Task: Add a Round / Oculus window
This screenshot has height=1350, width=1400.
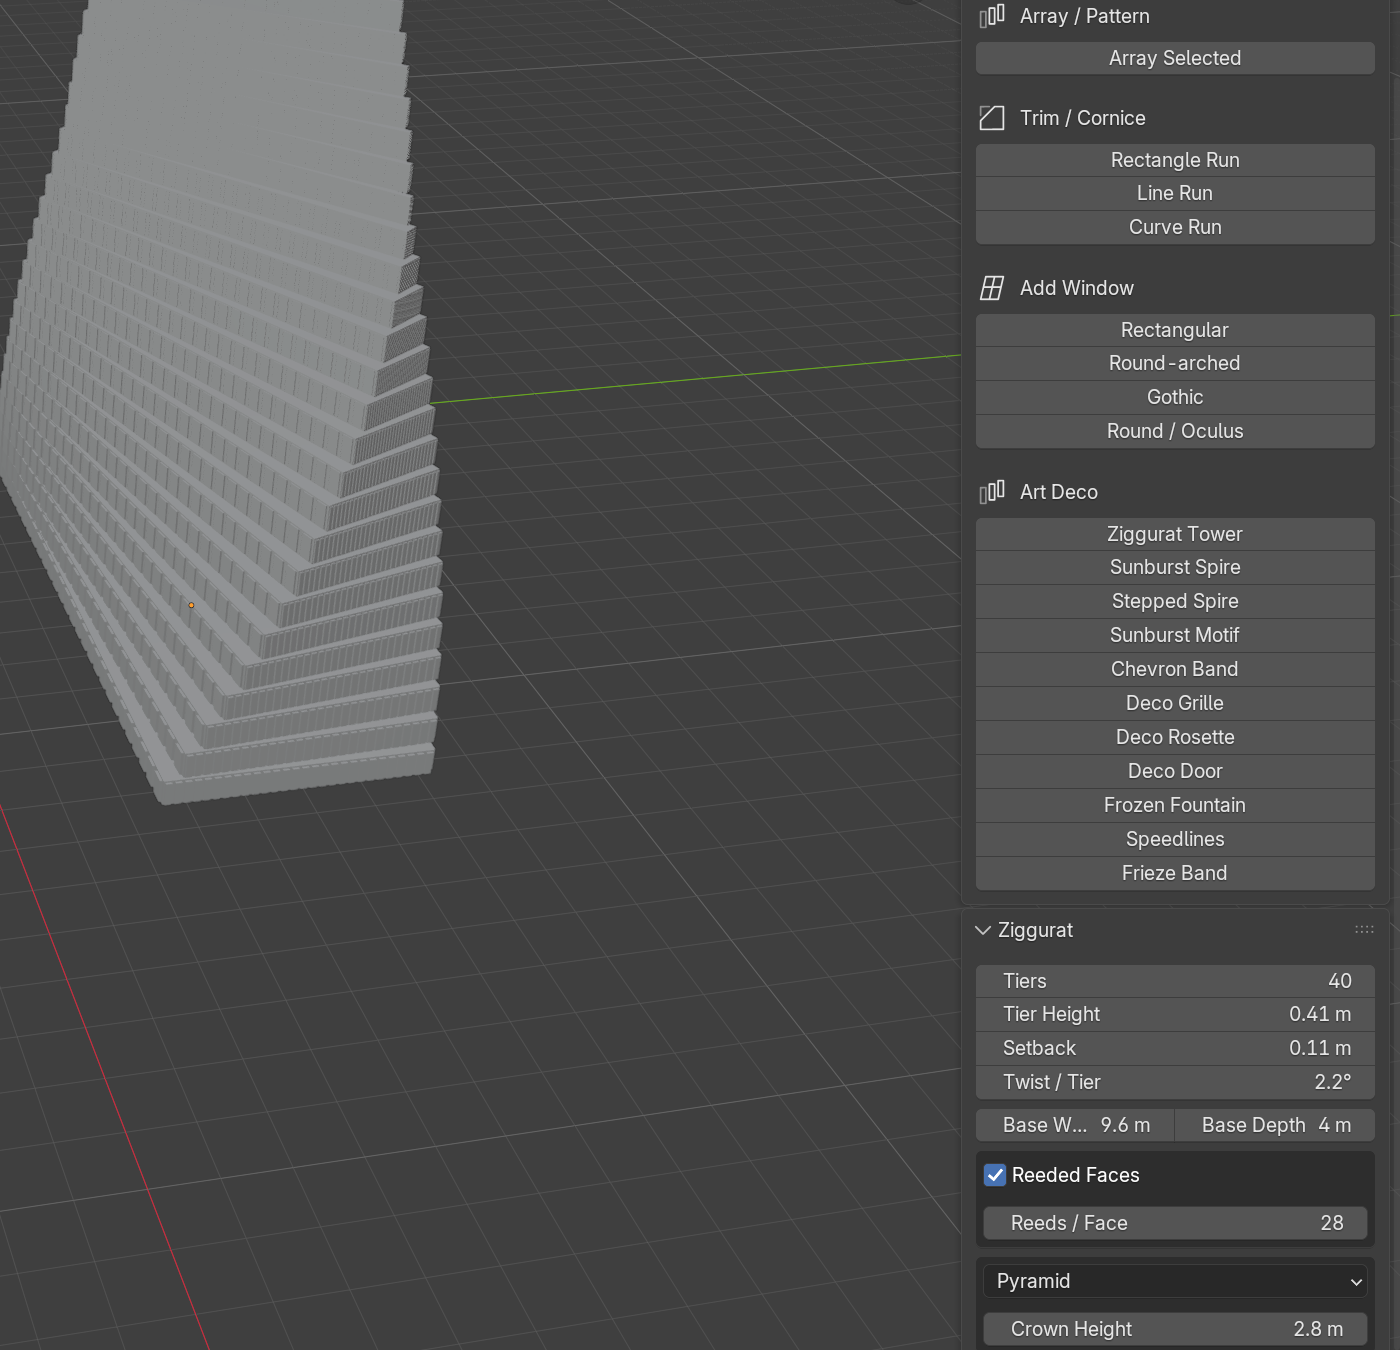Action: (x=1175, y=431)
